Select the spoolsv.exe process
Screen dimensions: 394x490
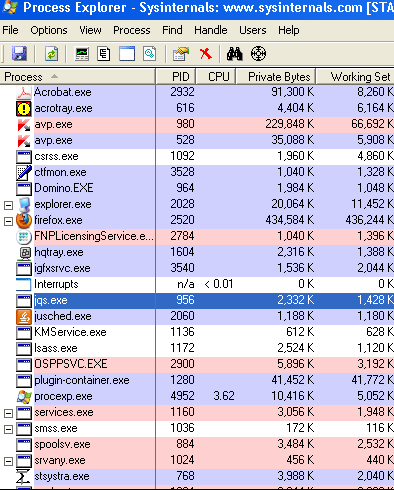click(62, 444)
